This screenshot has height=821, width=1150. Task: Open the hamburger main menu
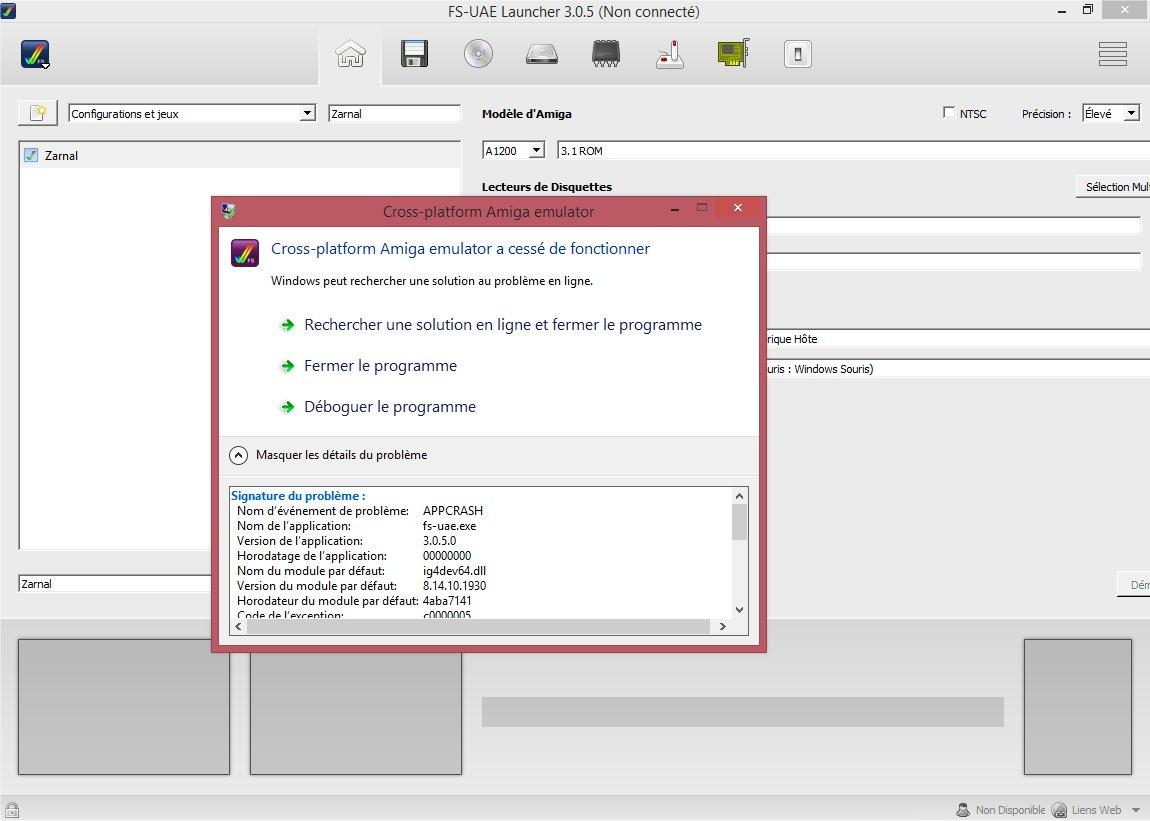click(1112, 54)
